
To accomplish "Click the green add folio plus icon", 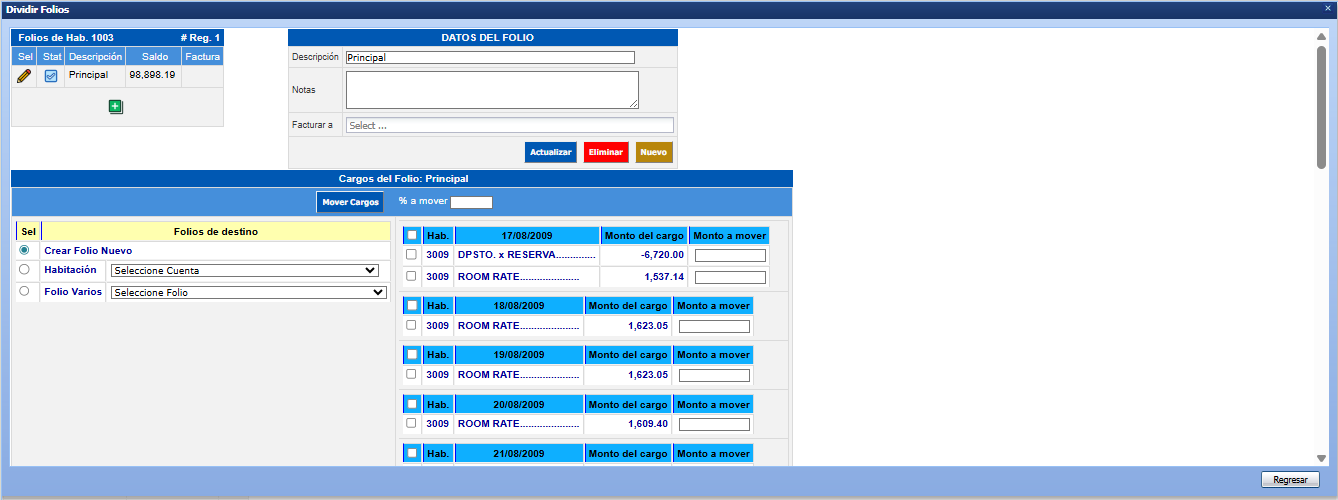I will tap(116, 107).
